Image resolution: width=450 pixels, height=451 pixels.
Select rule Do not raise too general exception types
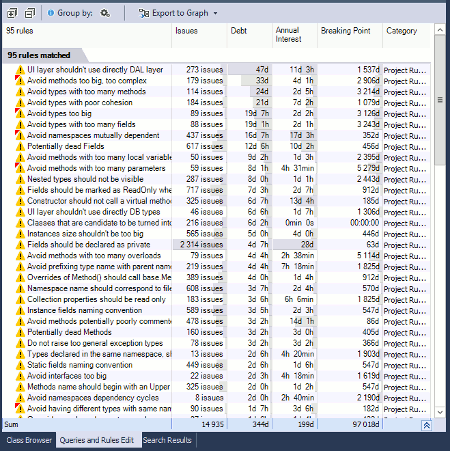[x=95, y=343]
